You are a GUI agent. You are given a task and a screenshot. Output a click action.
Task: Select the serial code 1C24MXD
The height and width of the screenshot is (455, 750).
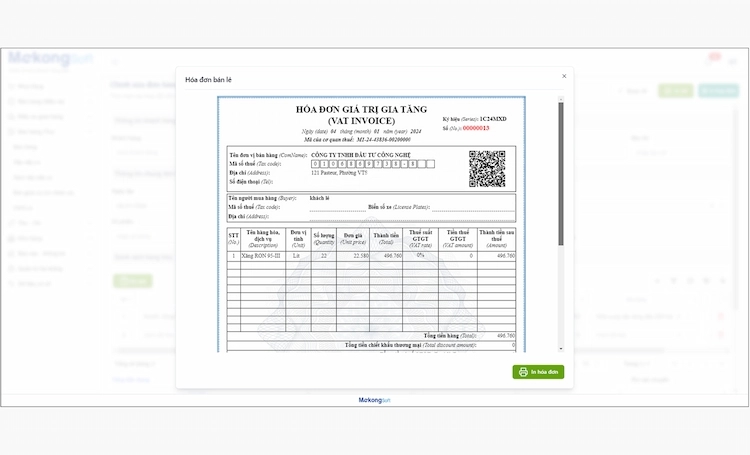492,119
